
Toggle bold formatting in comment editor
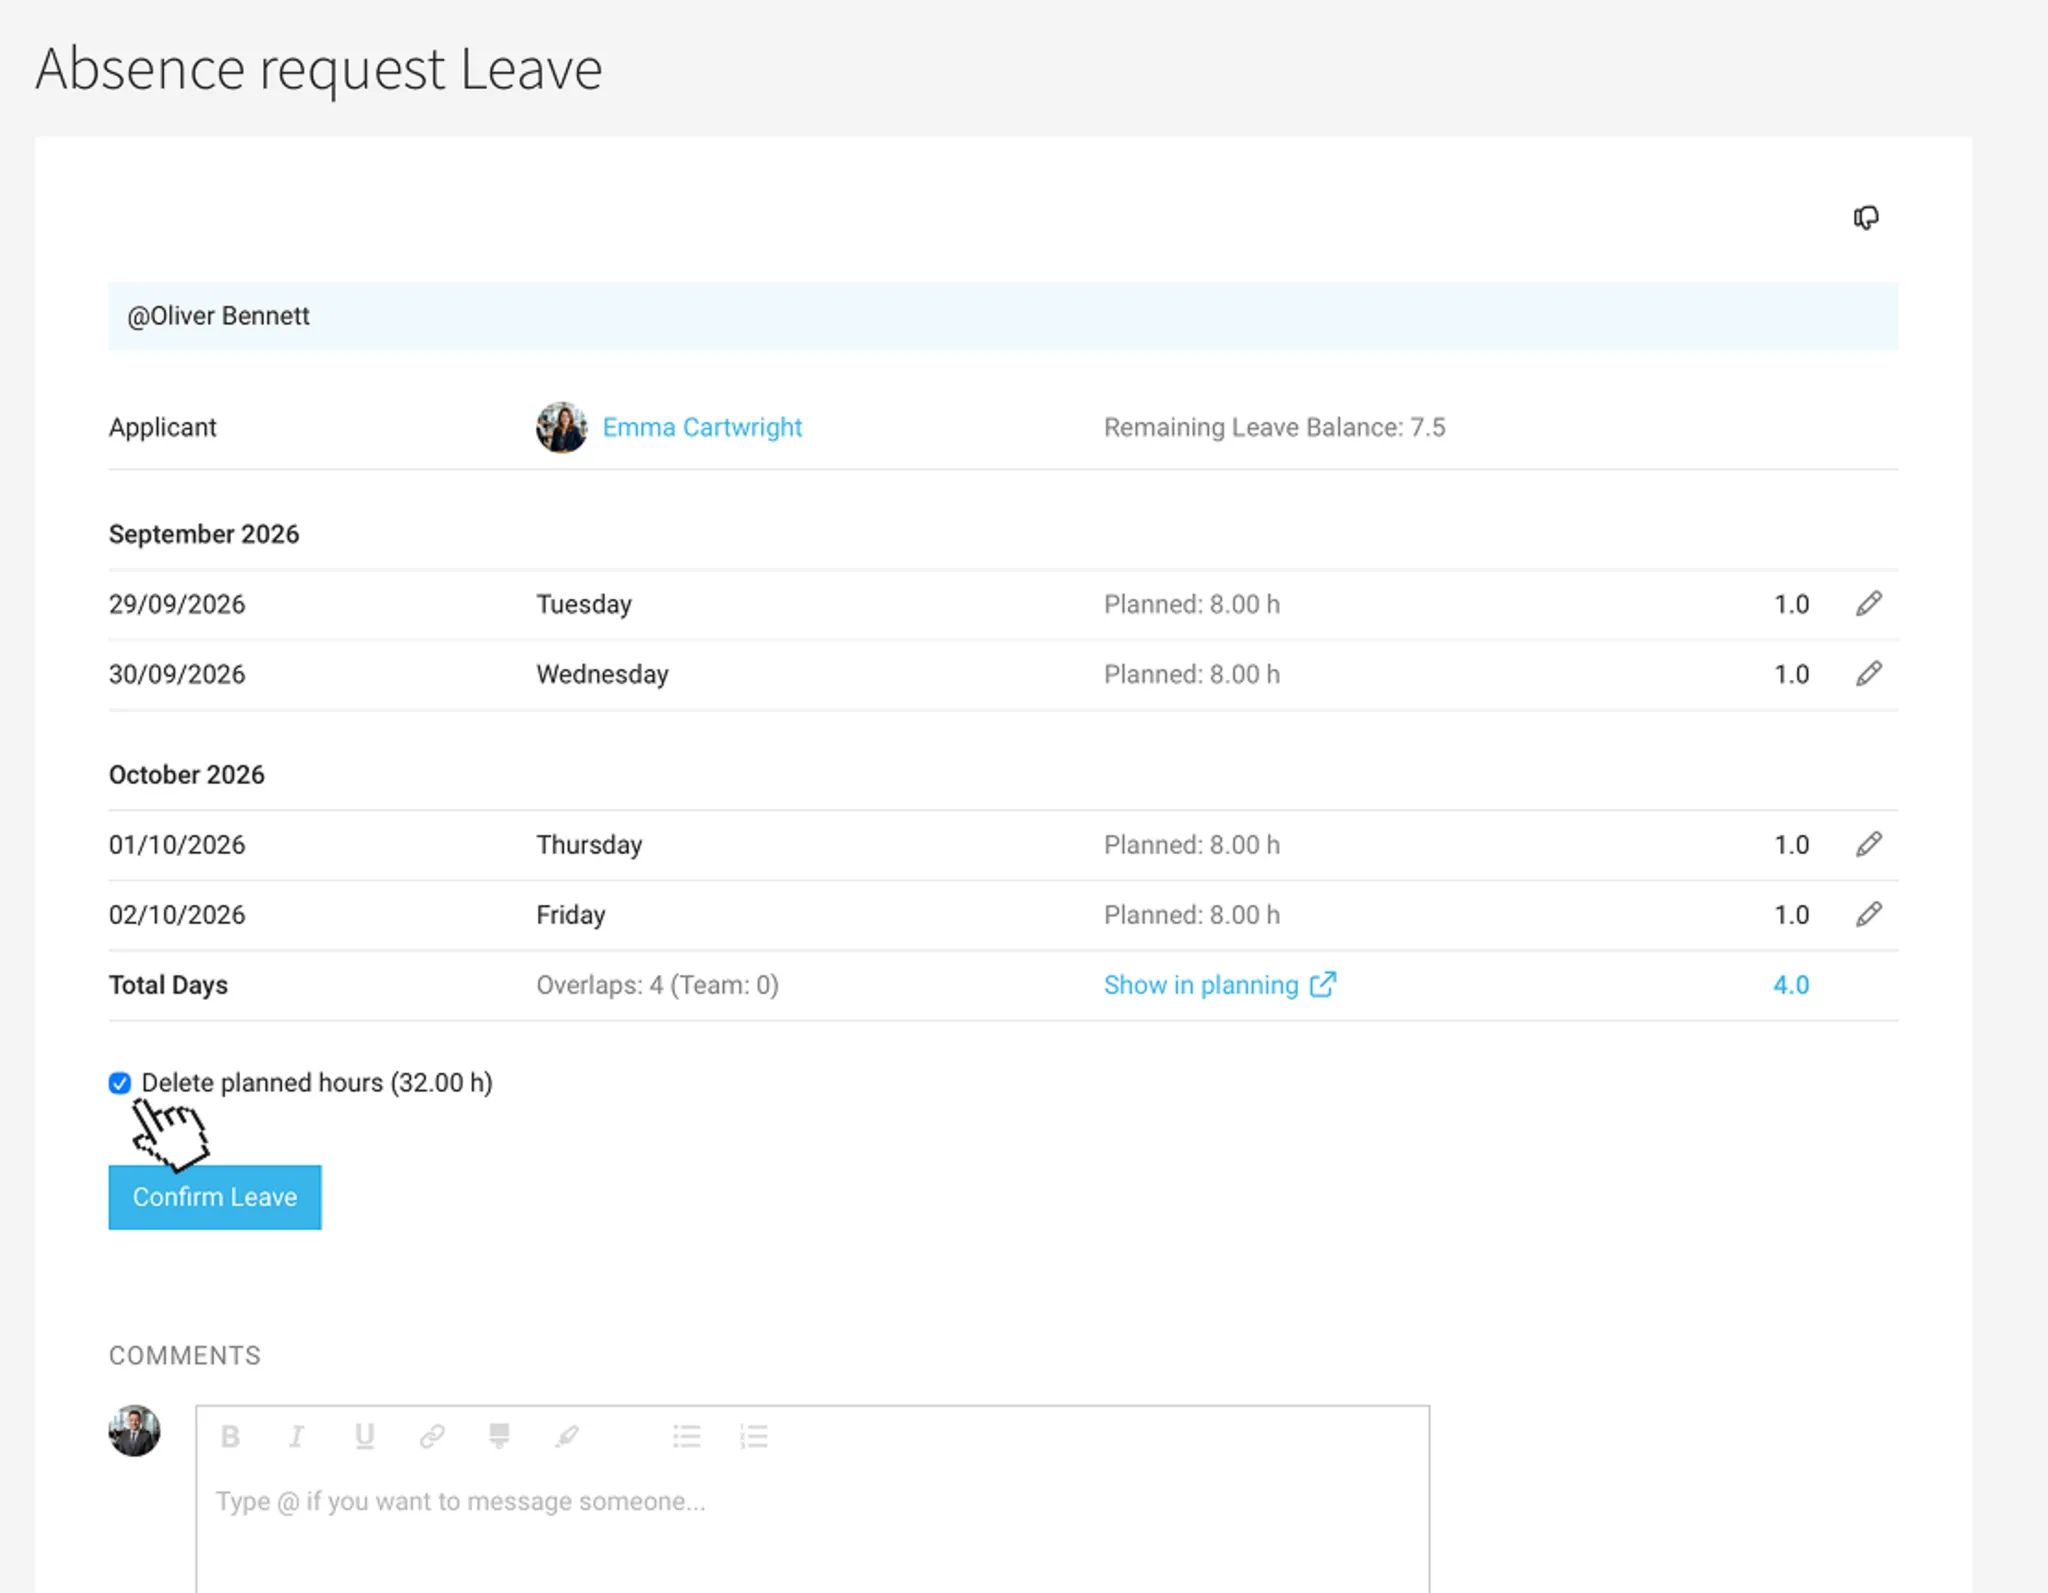(x=230, y=1437)
